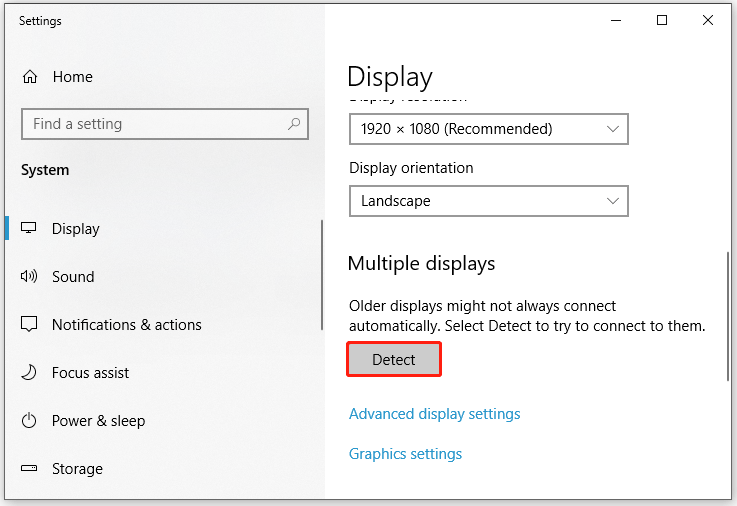Click the Storage drive icon
This screenshot has width=737, height=506.
coord(29,468)
